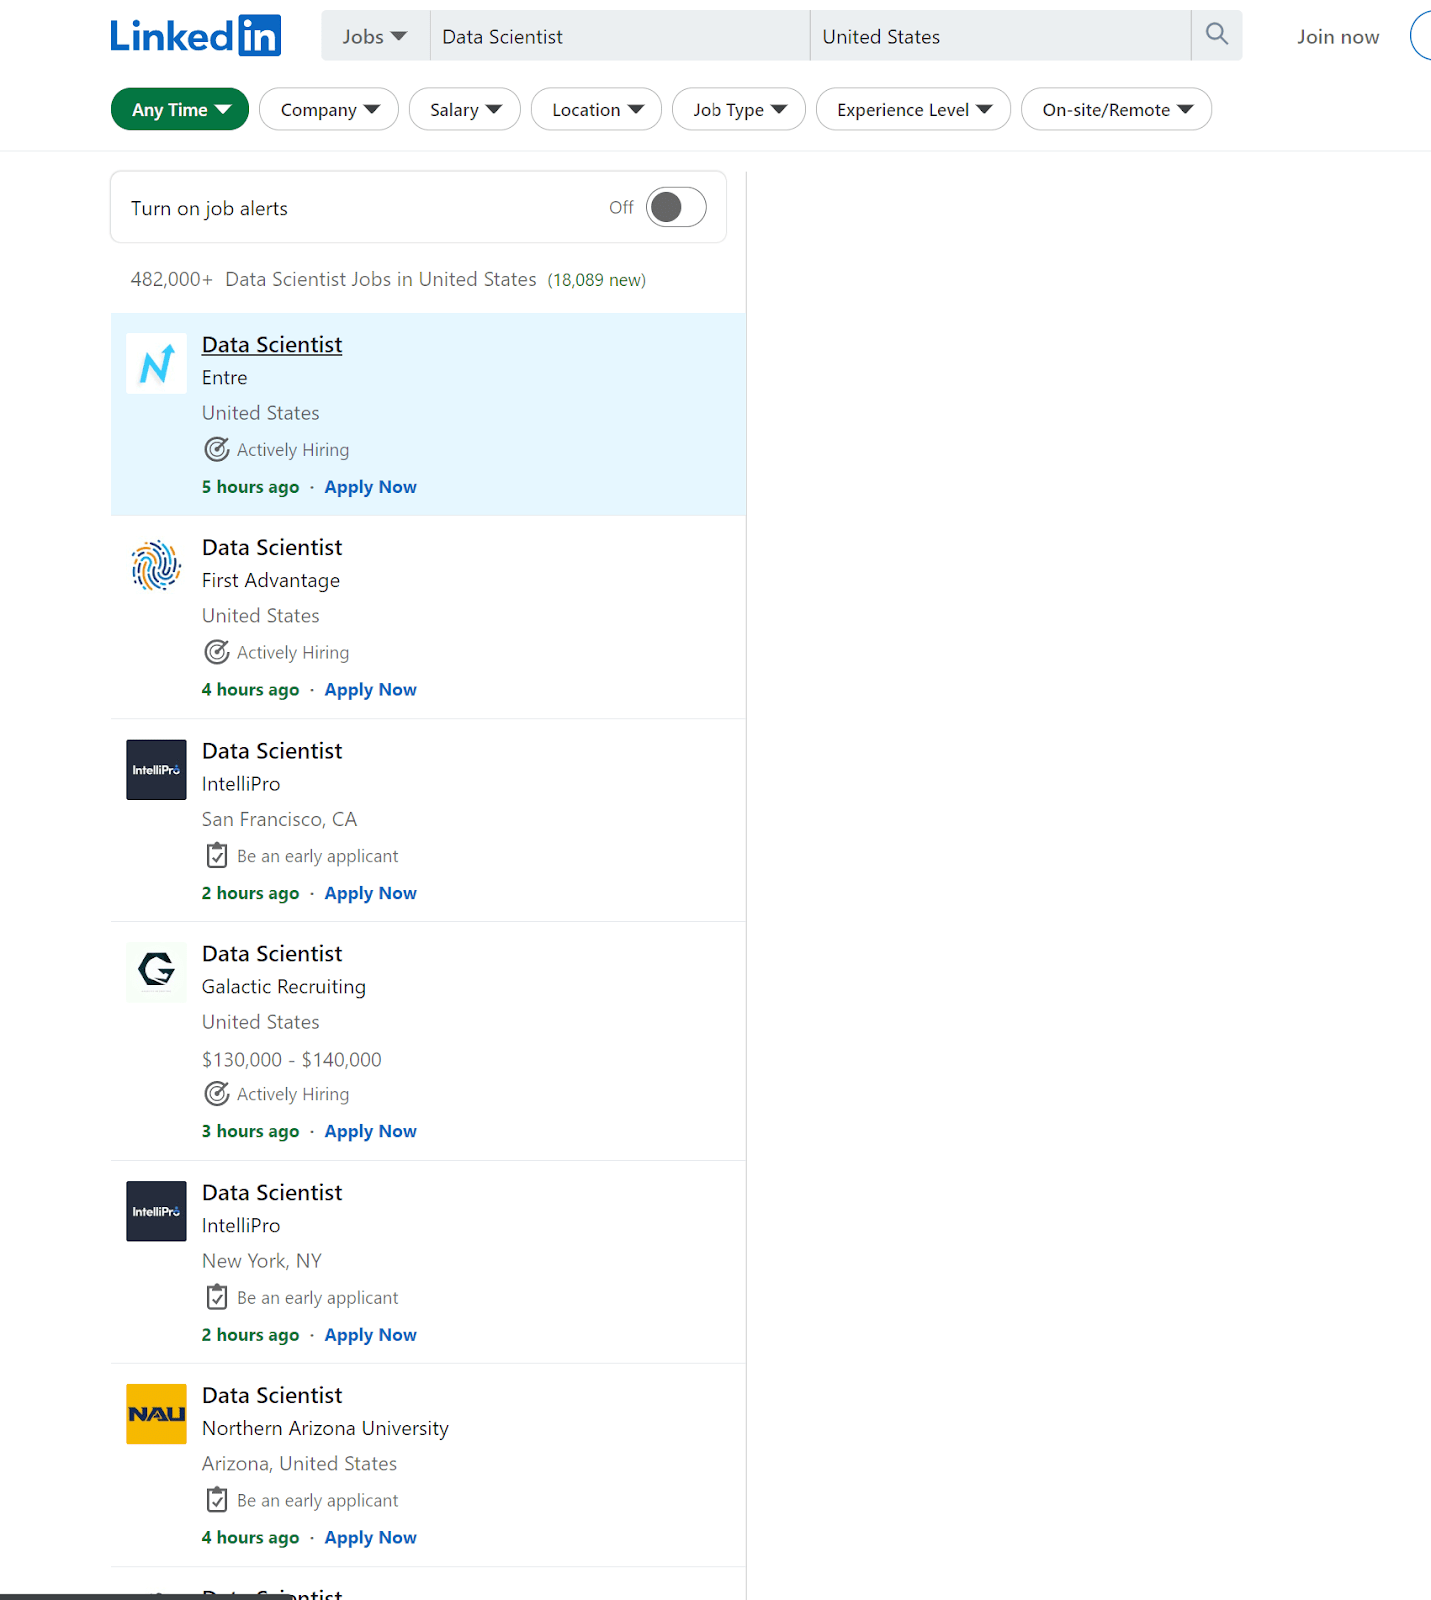The height and width of the screenshot is (1600, 1431).
Task: Click the New York, NY location text
Action: click(262, 1261)
